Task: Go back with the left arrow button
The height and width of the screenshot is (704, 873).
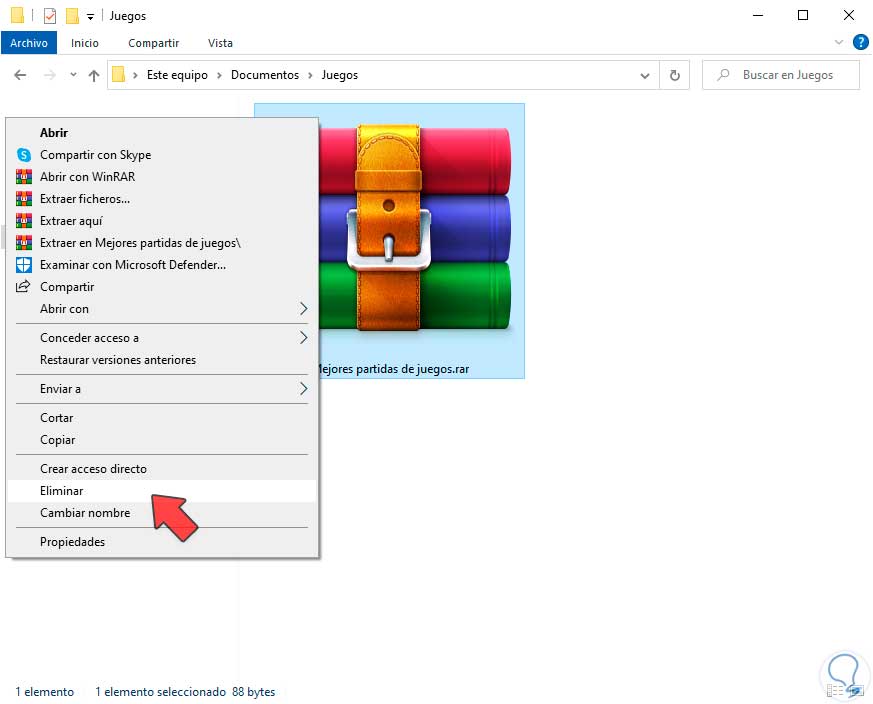Action: pos(20,75)
